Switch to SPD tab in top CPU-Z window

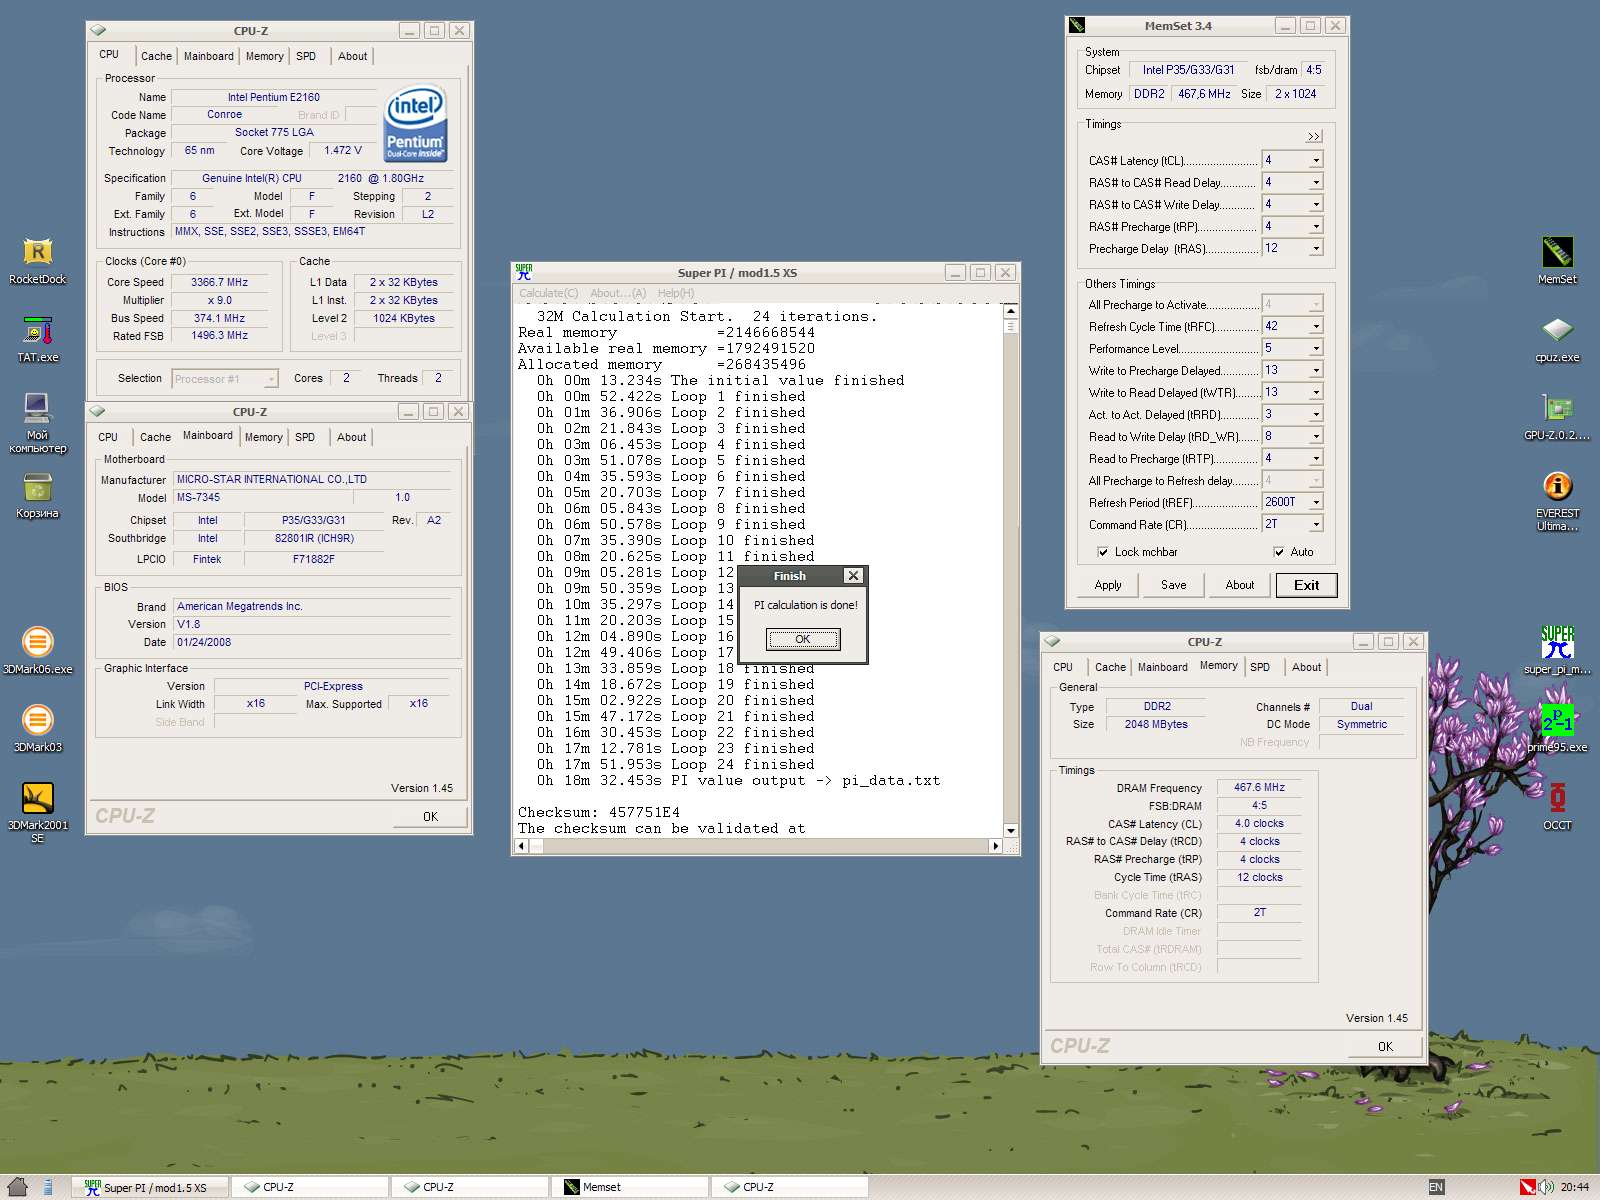tap(306, 56)
